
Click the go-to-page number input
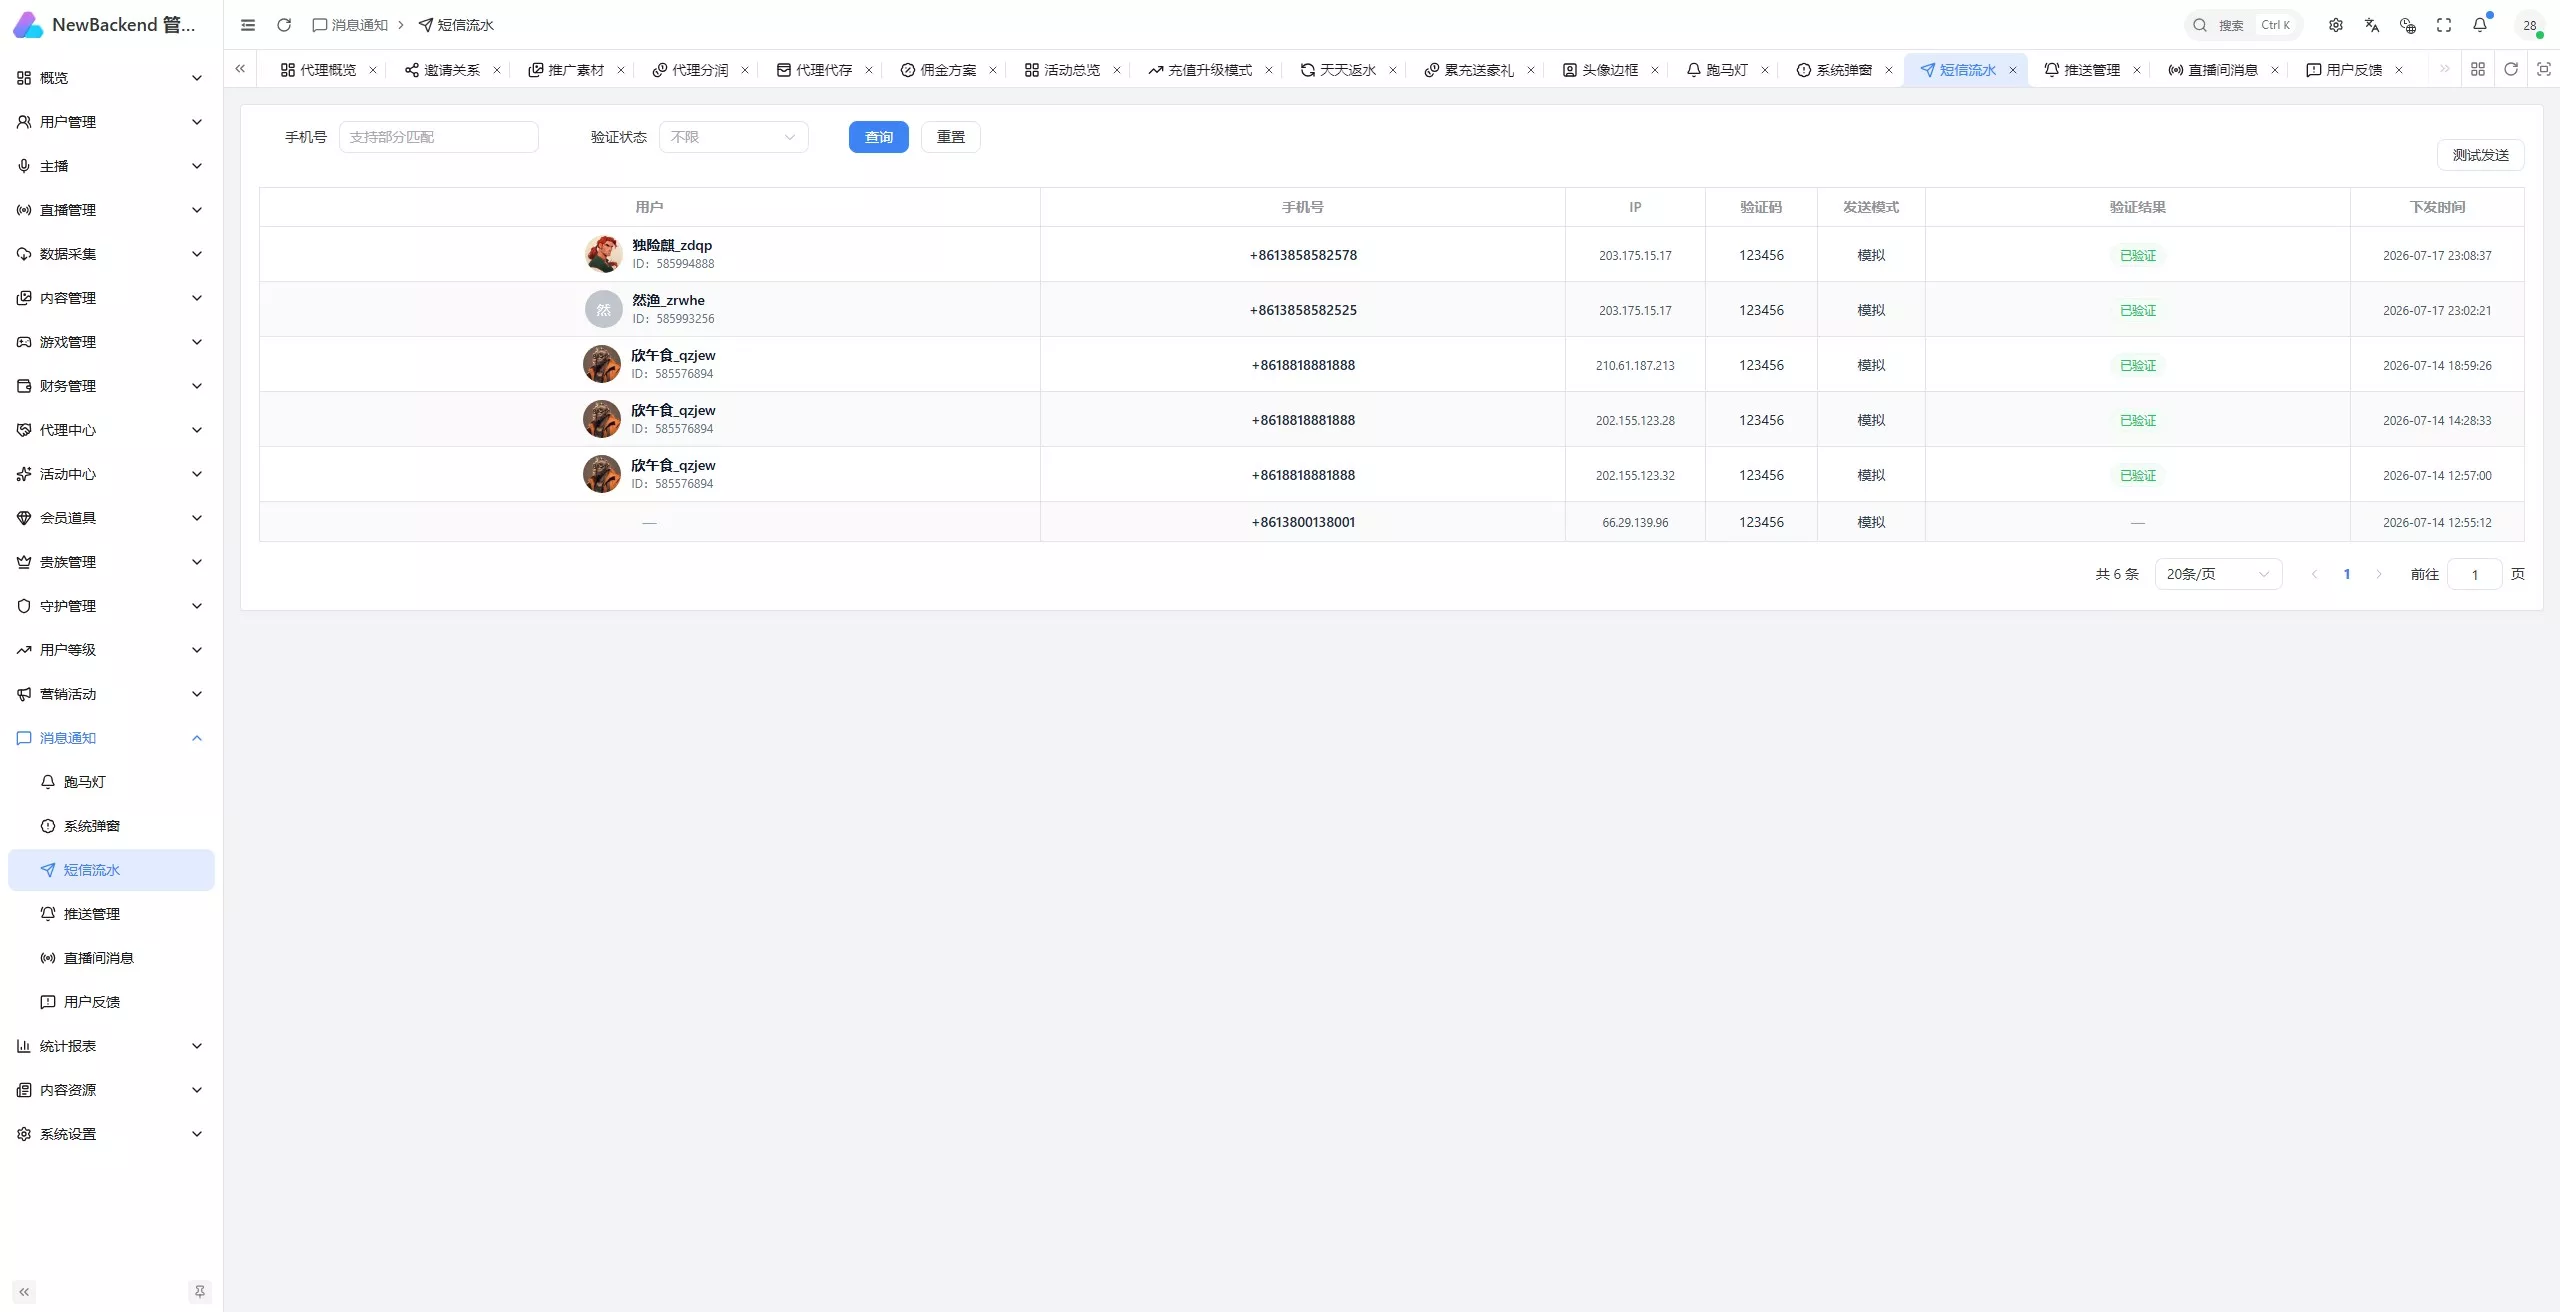pyautogui.click(x=2475, y=574)
